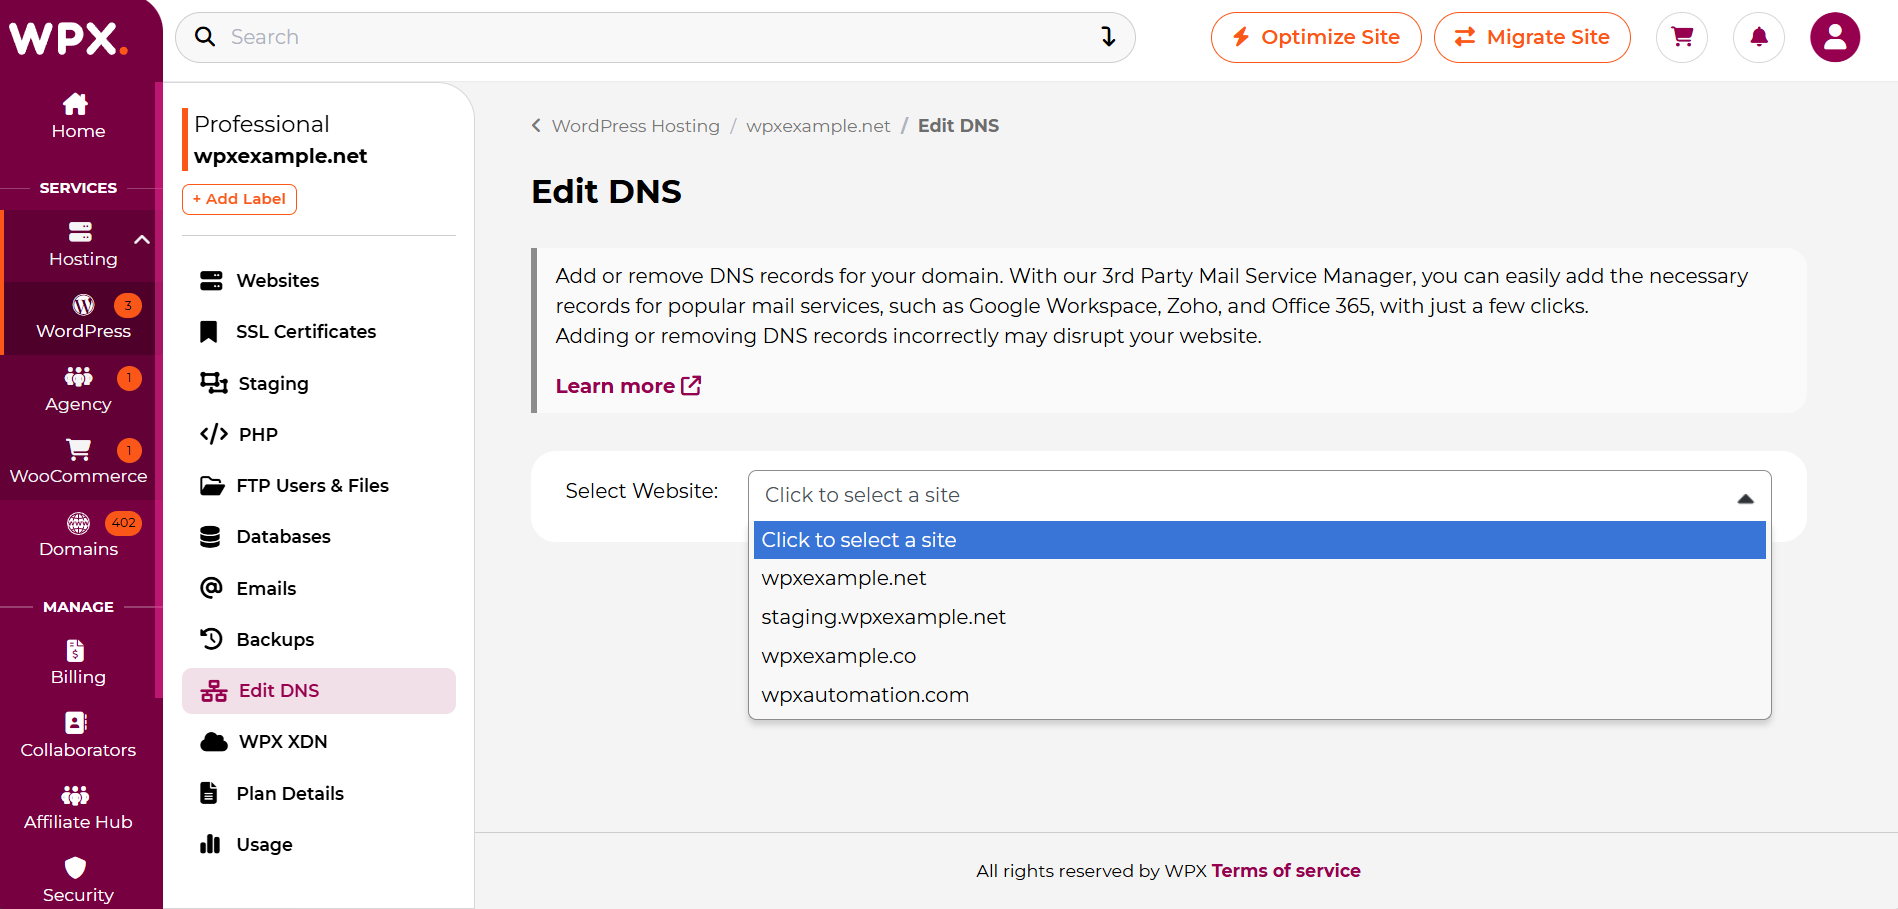
Task: Open the Collaborators contact icon
Action: tap(76, 722)
